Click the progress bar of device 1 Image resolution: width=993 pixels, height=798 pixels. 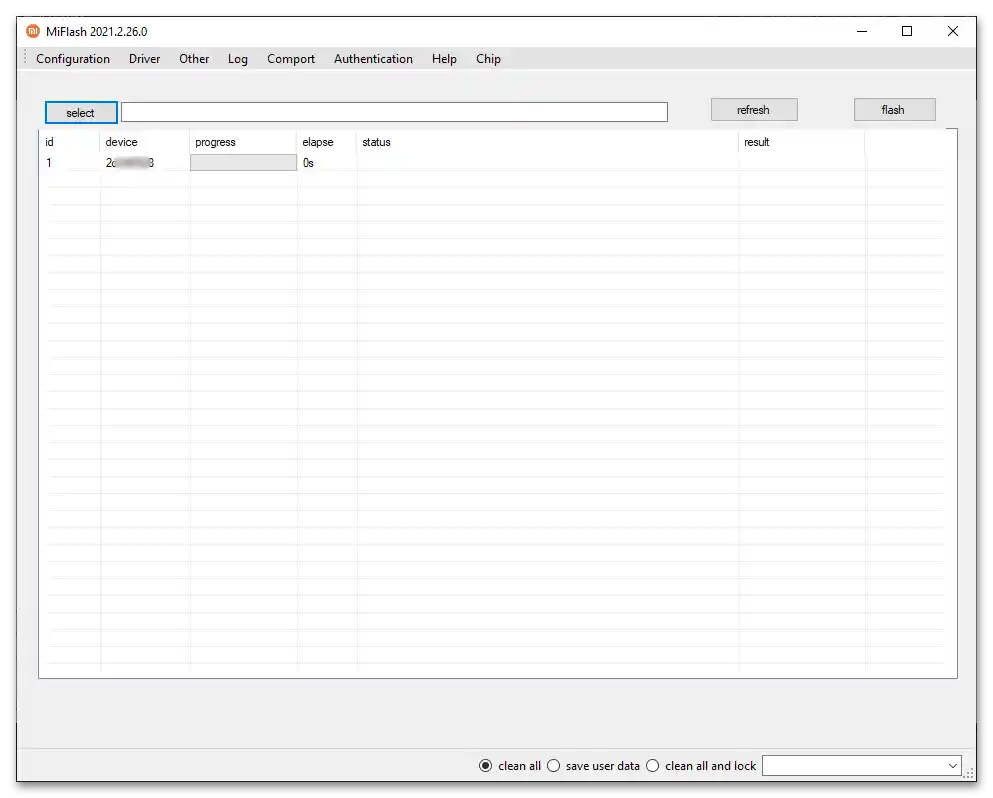click(x=243, y=163)
